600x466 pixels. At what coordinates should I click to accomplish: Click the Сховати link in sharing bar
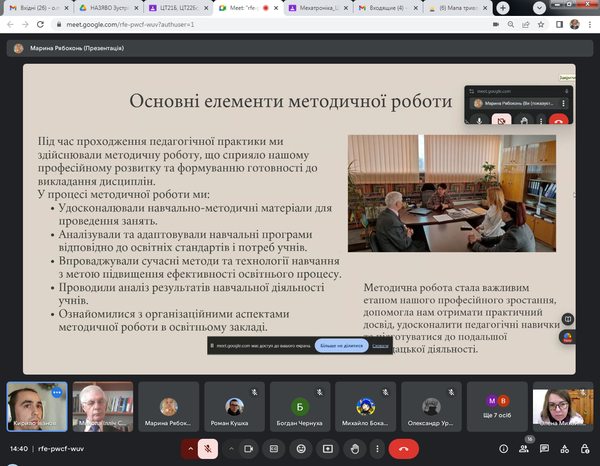tap(380, 345)
